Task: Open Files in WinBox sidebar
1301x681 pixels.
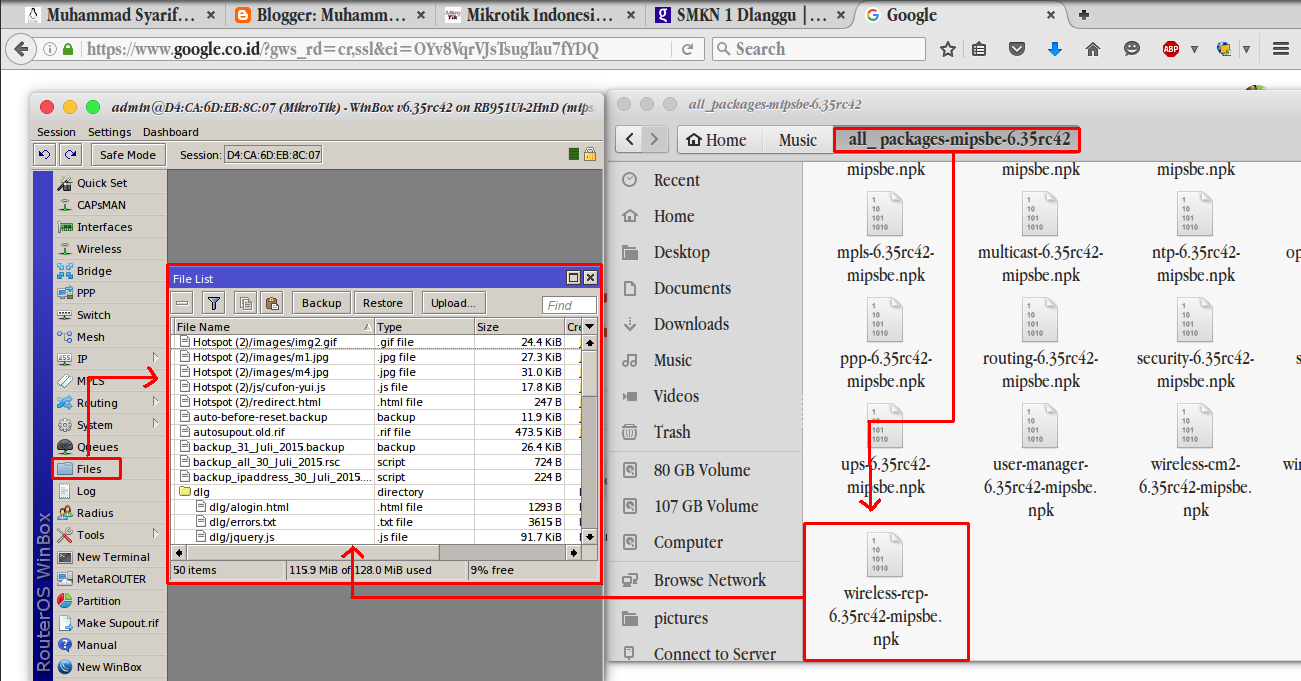Action: coord(88,469)
